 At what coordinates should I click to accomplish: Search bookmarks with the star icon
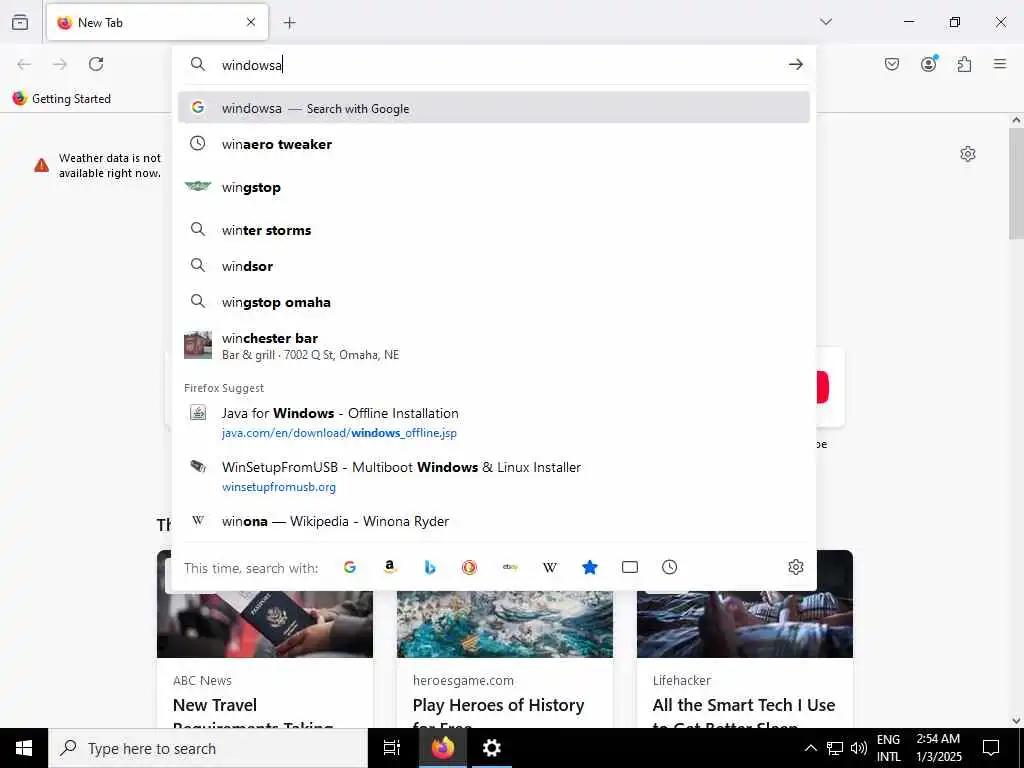(x=590, y=567)
